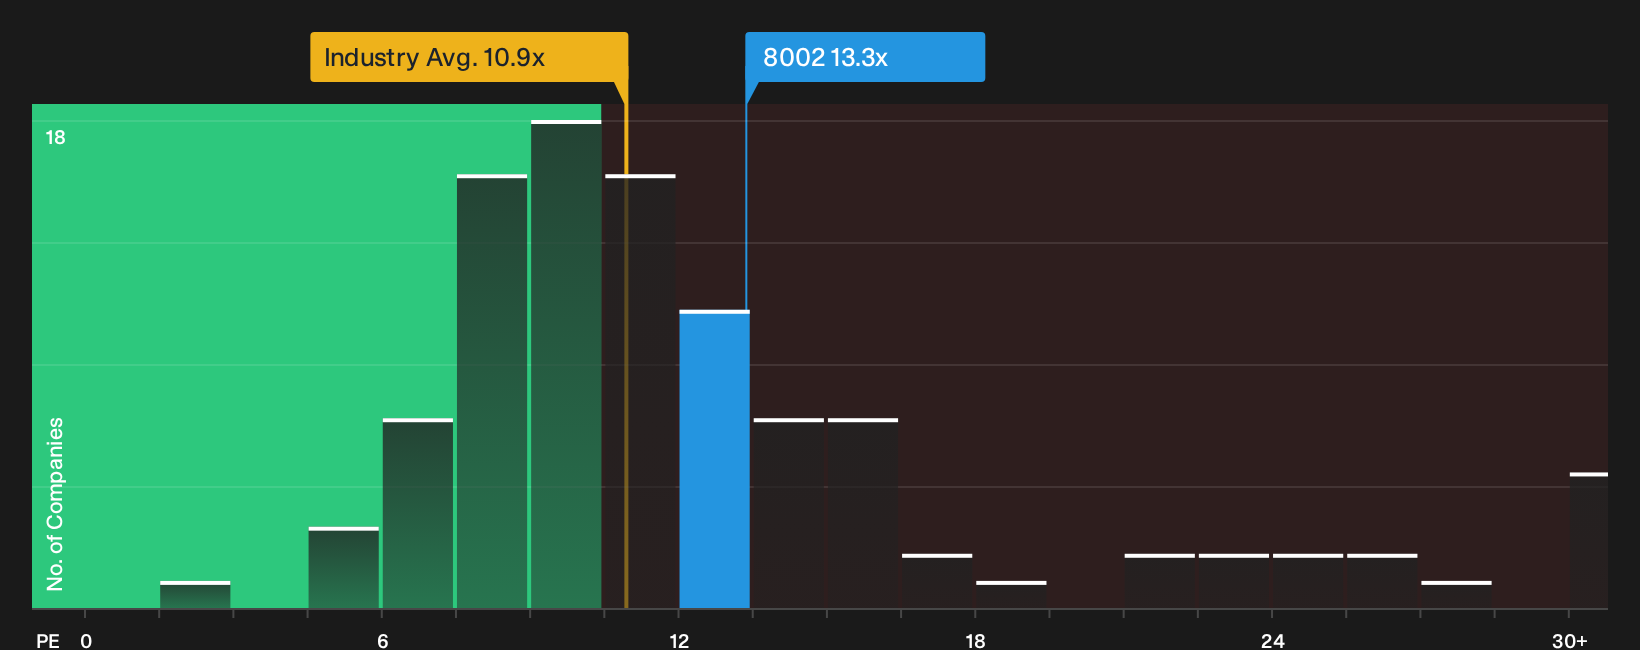Viewport: 1640px width, 650px height.
Task: Select the blue highlighted histogram bar
Action: (x=714, y=460)
